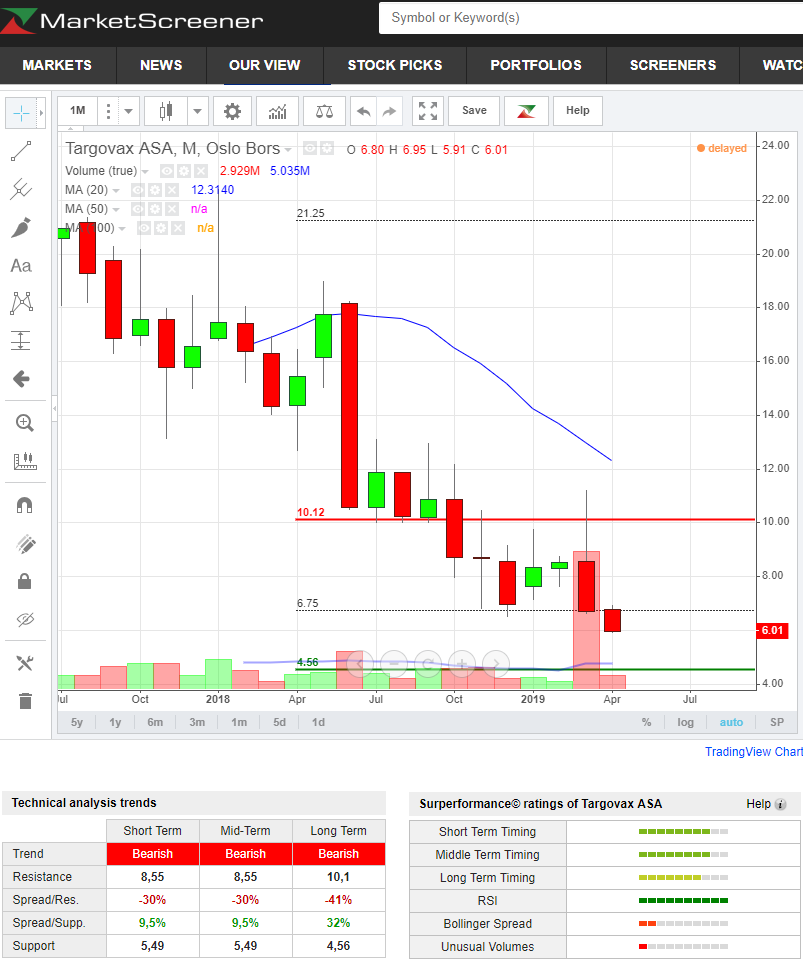
Task: Click the trash icon to remove drawings
Action: coord(25,701)
